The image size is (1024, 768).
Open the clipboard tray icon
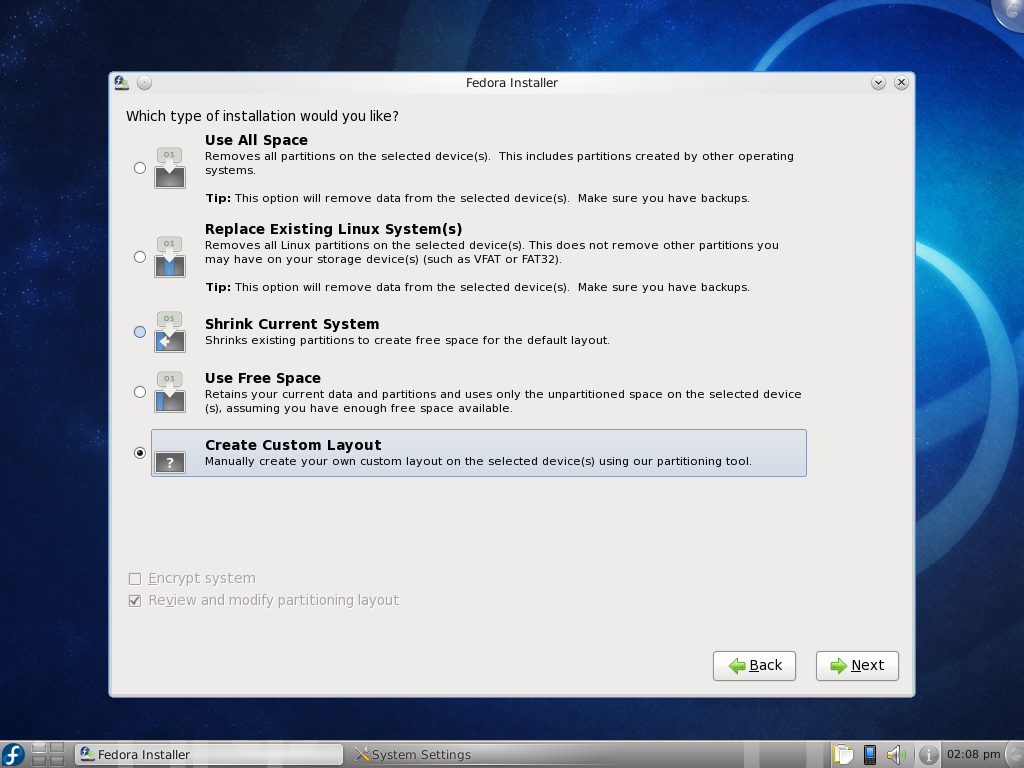[x=843, y=754]
